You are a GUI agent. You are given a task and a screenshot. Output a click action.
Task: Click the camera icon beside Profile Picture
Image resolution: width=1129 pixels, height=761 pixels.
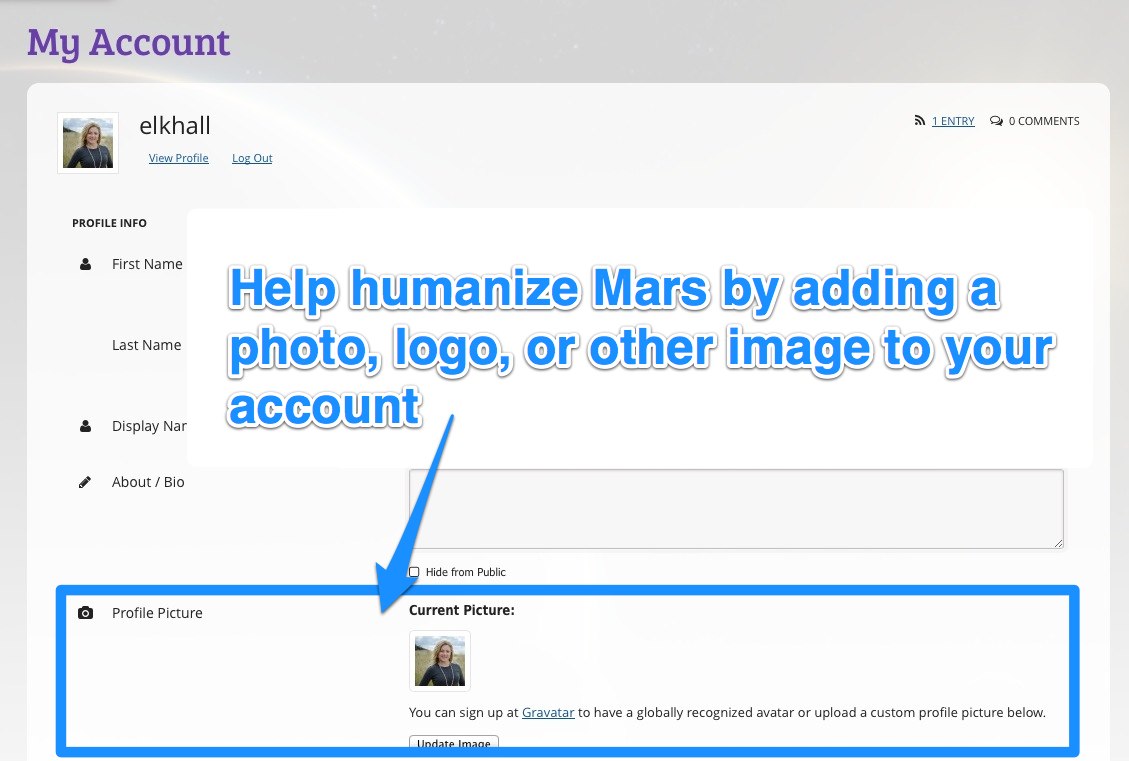tap(85, 613)
